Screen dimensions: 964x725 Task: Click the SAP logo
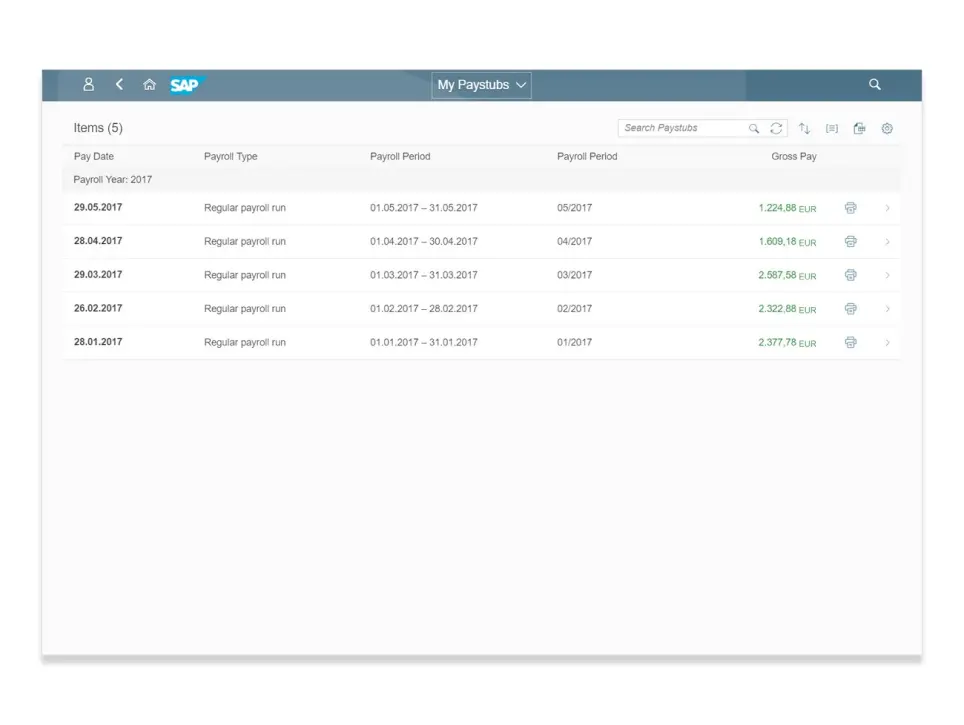pos(186,85)
